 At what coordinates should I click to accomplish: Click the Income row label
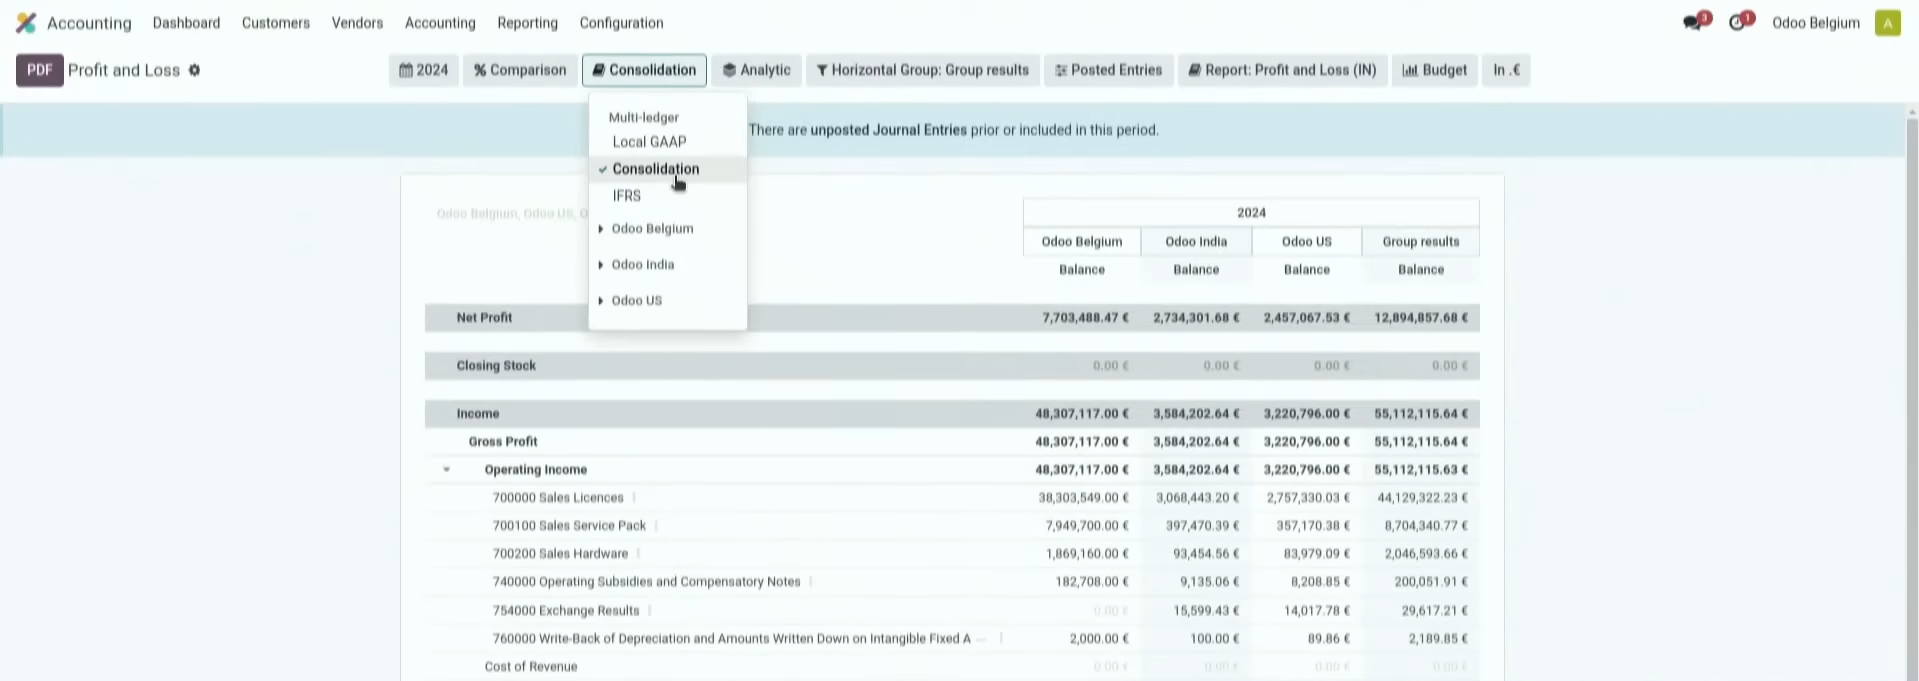coord(477,414)
